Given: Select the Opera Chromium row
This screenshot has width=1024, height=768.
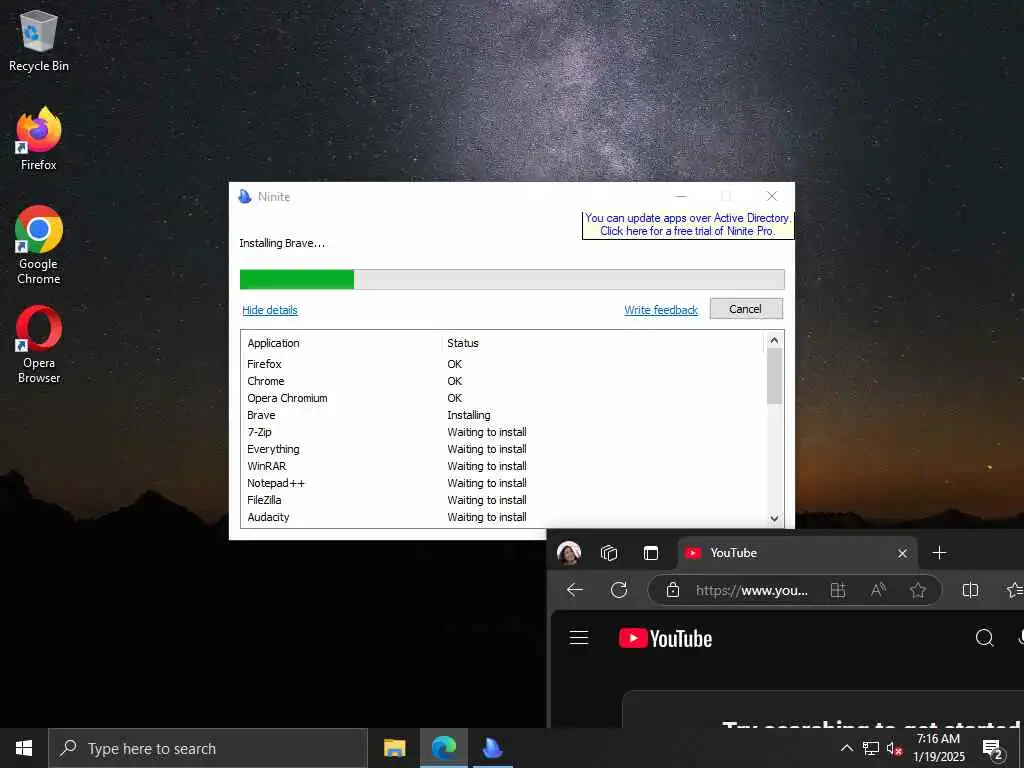Looking at the screenshot, I should (503, 398).
